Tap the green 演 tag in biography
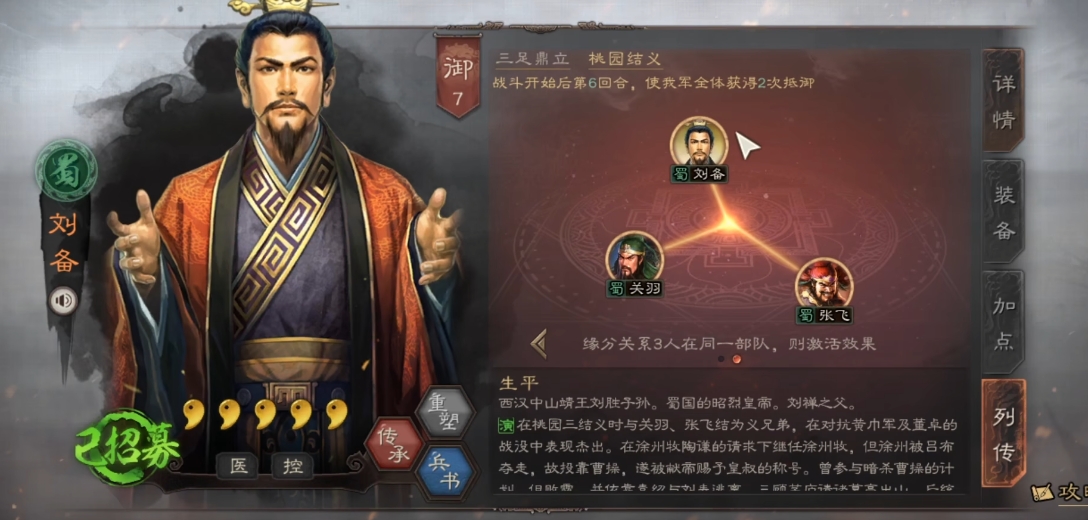This screenshot has width=1088, height=520. pos(504,423)
